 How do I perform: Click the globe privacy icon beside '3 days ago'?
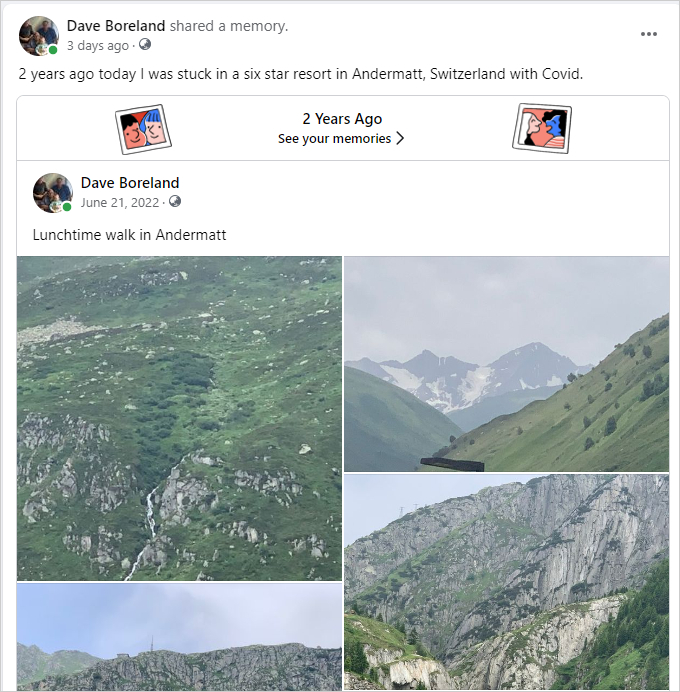145,45
